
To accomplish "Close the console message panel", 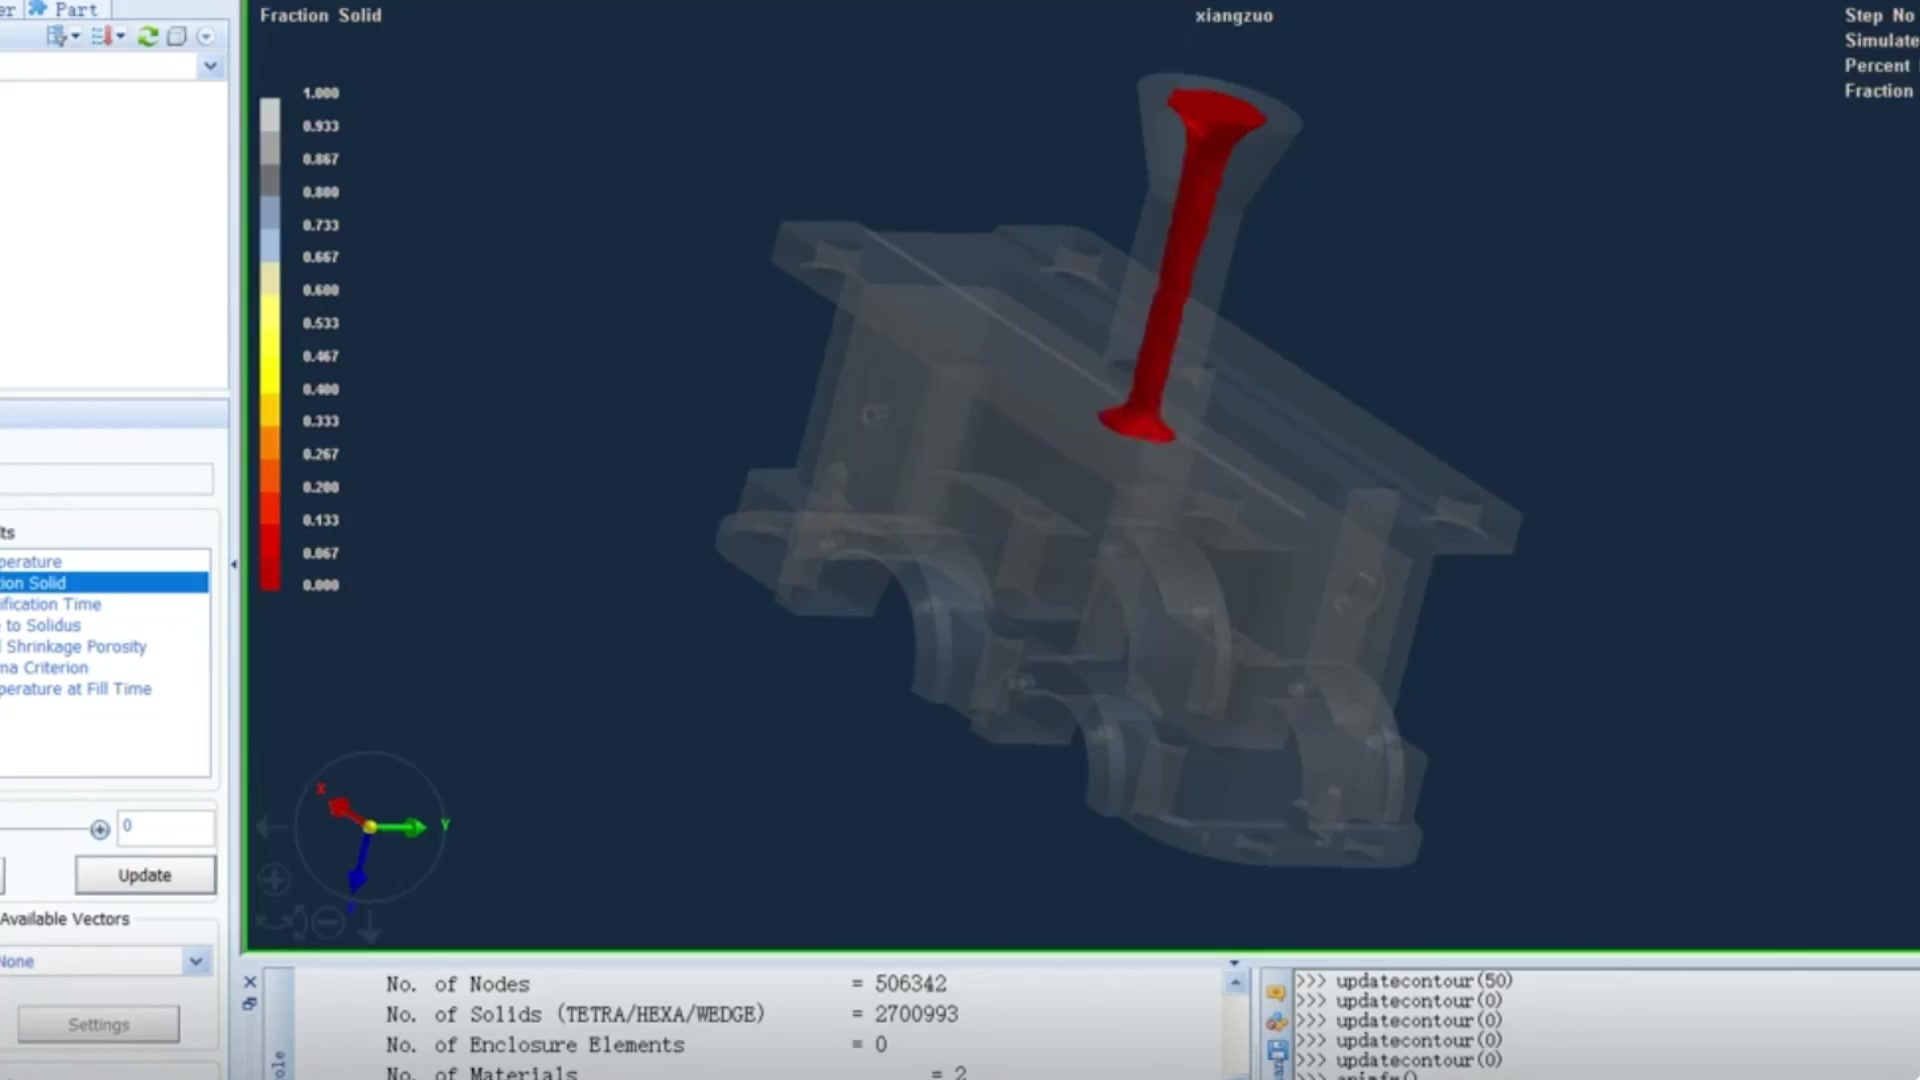I will [250, 982].
